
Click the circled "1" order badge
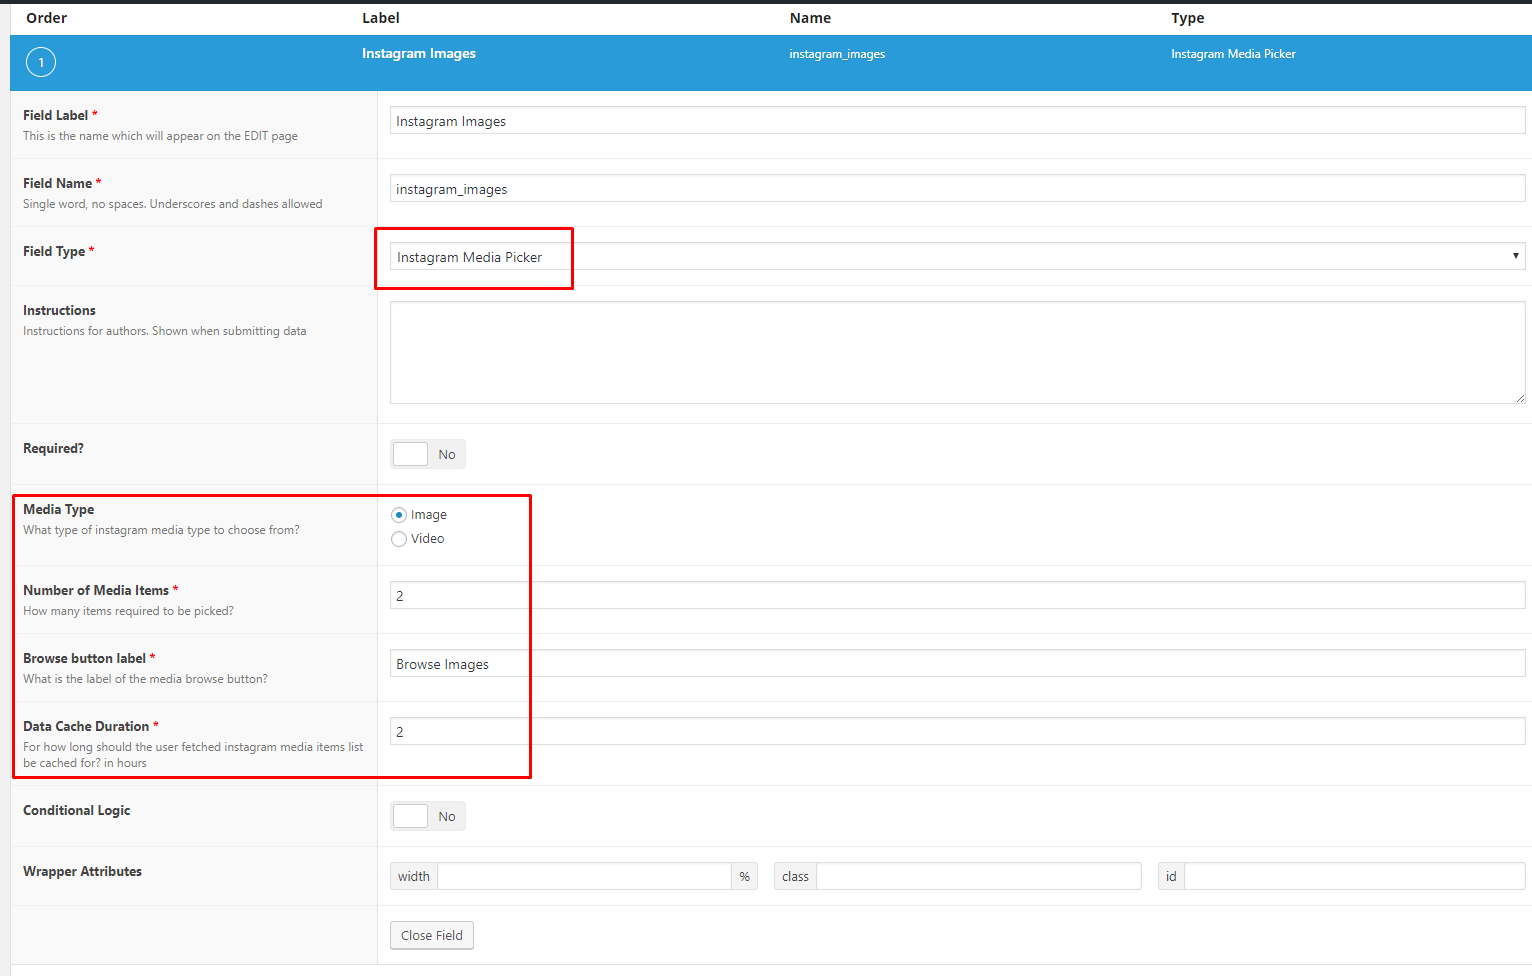click(x=40, y=62)
